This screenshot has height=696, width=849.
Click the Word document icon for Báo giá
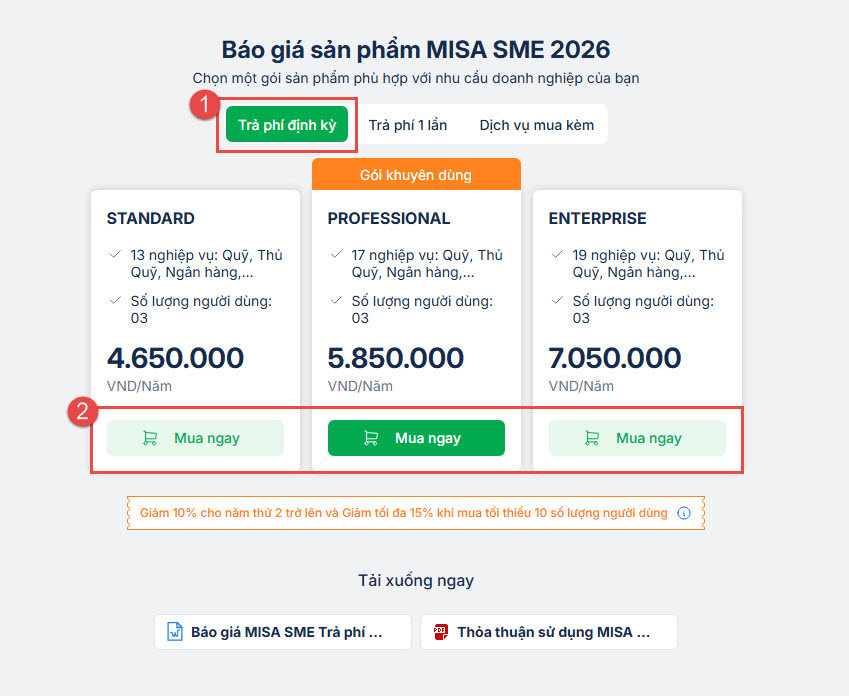pyautogui.click(x=175, y=632)
